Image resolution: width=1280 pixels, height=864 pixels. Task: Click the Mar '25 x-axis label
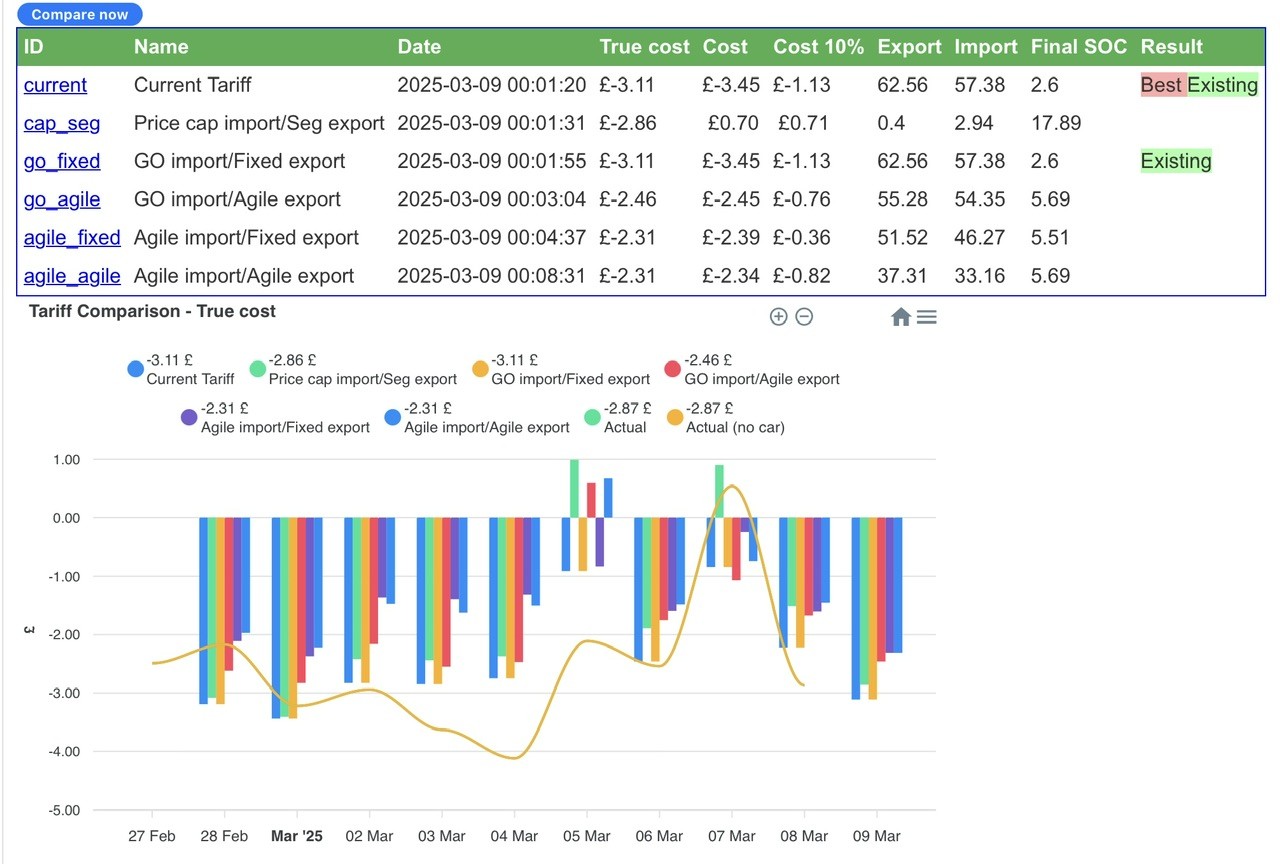click(297, 836)
